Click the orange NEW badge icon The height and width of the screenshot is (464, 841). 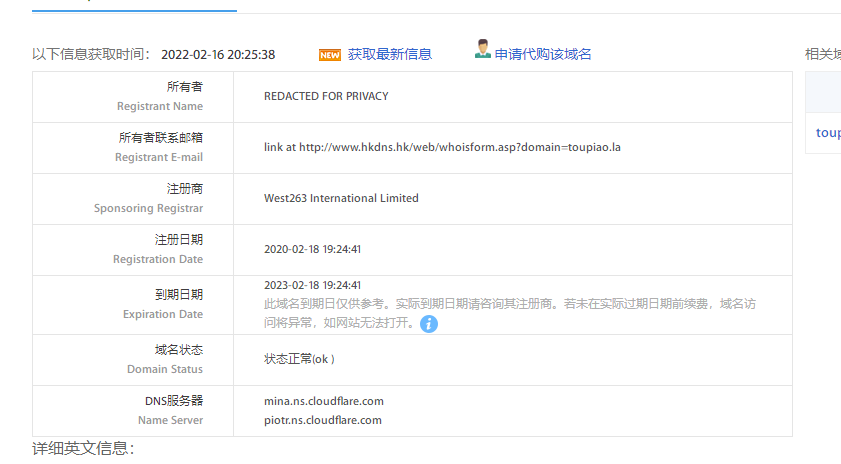click(x=330, y=55)
